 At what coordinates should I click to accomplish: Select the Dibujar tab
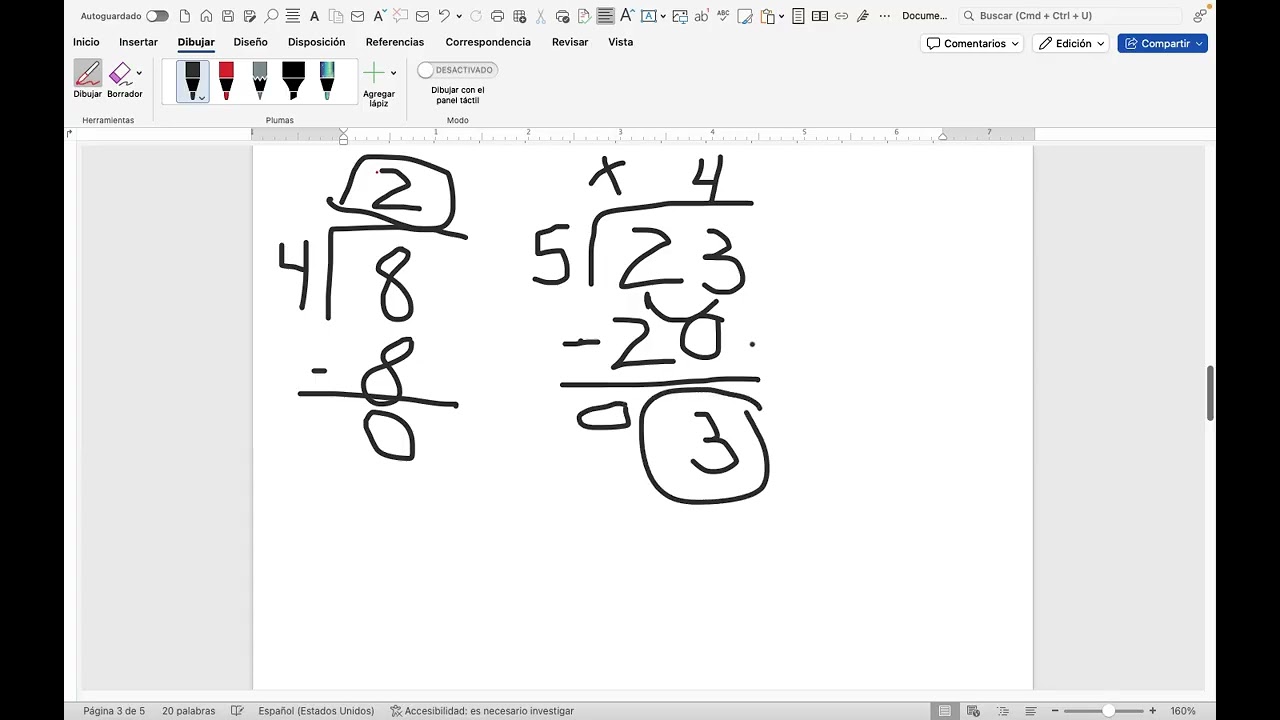[196, 42]
